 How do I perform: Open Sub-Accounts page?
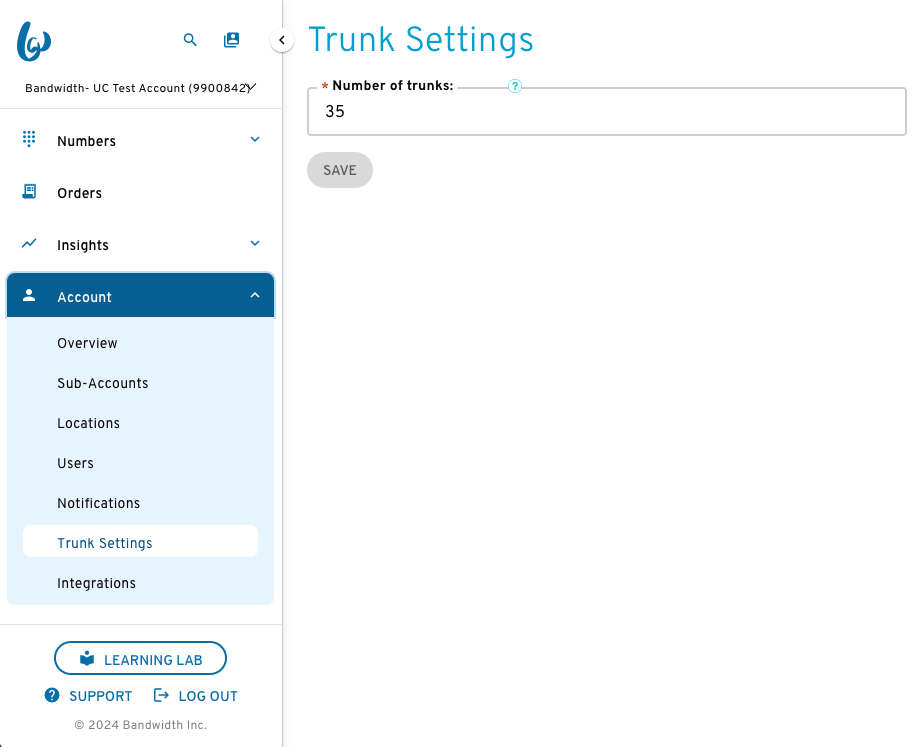(103, 383)
